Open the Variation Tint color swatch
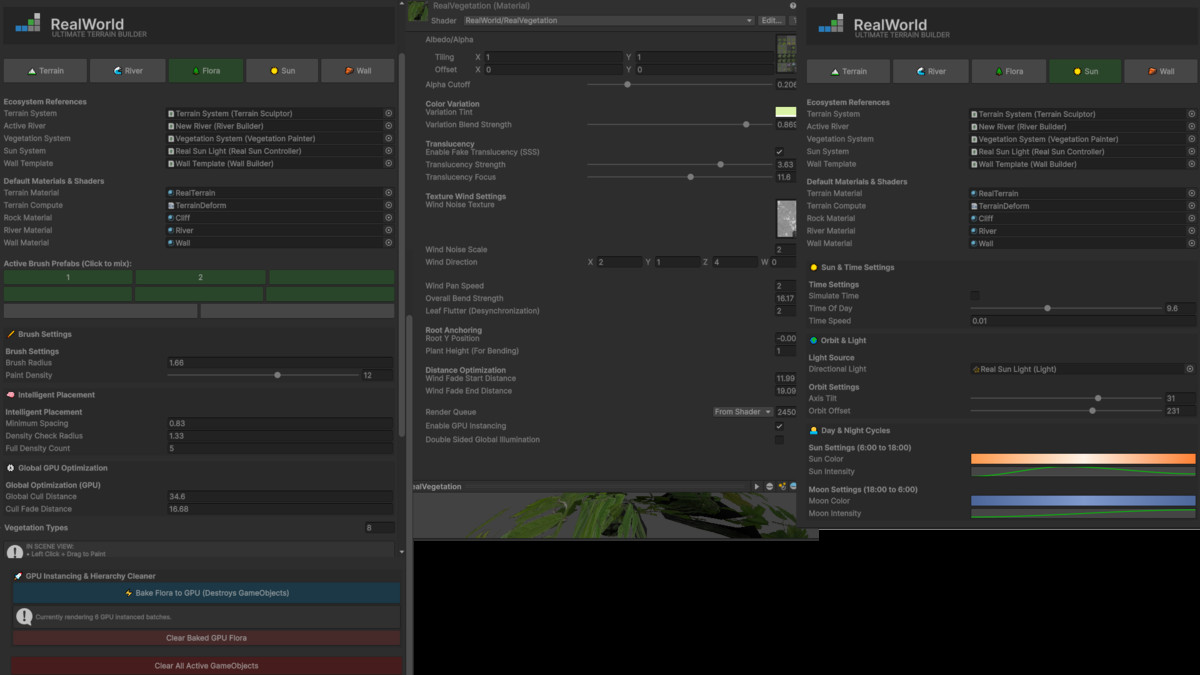This screenshot has width=1200, height=675. tap(786, 113)
